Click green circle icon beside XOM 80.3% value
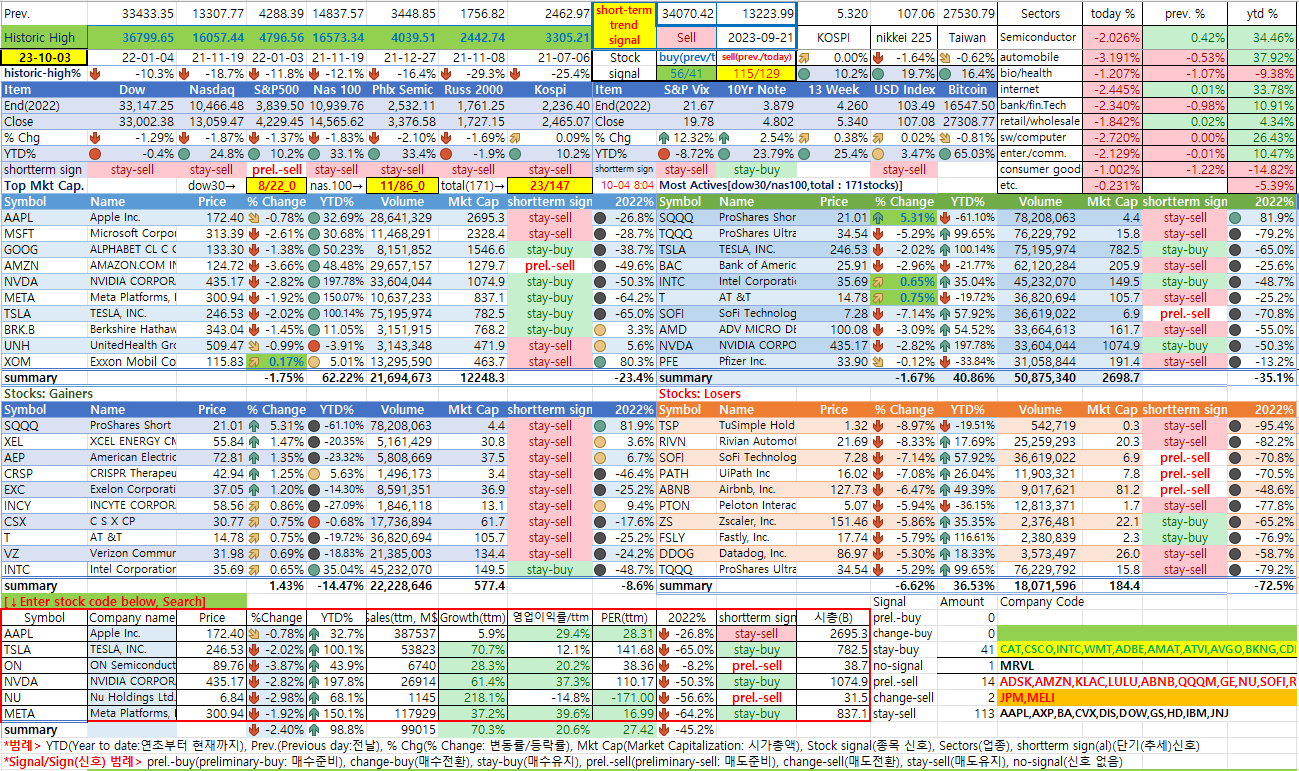This screenshot has width=1299, height=771. click(x=600, y=362)
